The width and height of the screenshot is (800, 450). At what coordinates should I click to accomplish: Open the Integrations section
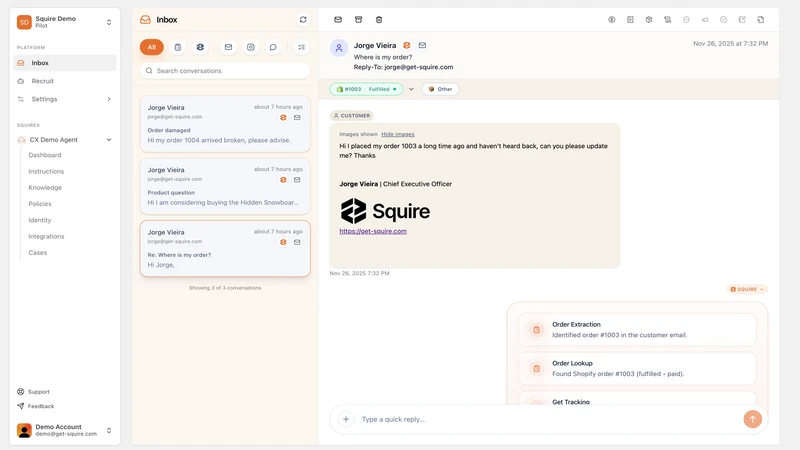(x=46, y=236)
